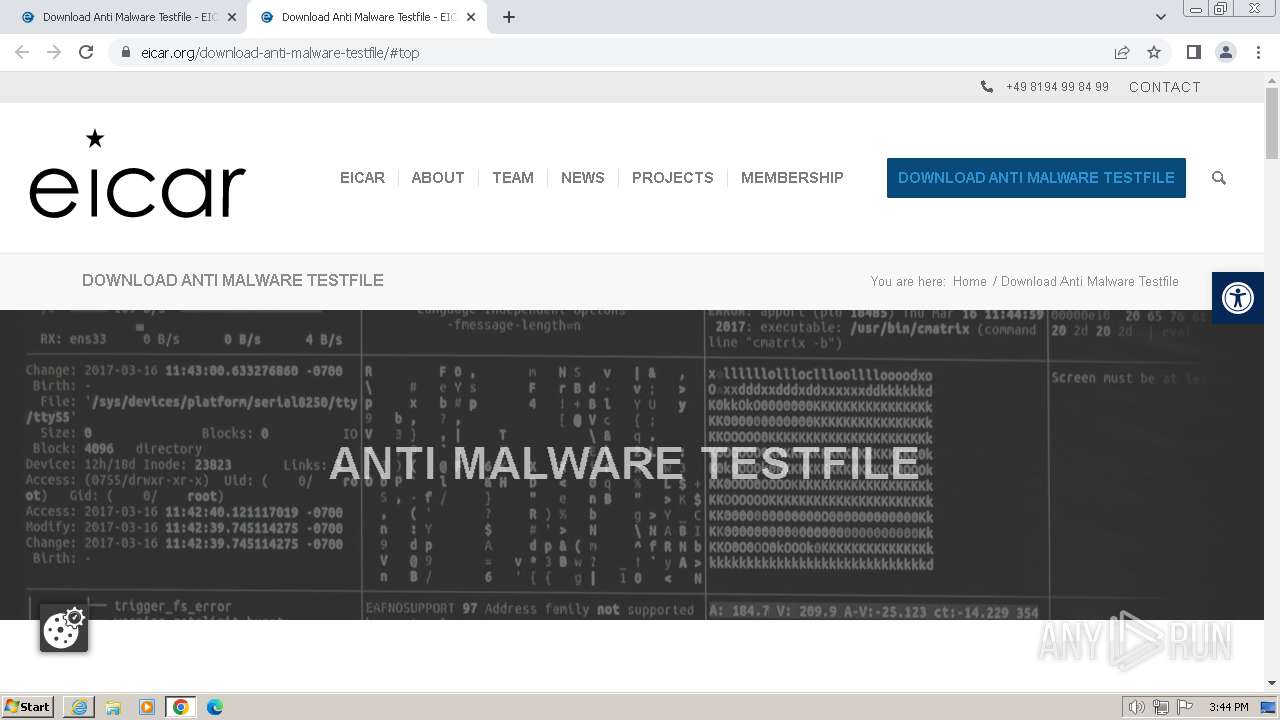Reload the page with refresh icon
This screenshot has width=1280, height=720.
tap(86, 52)
